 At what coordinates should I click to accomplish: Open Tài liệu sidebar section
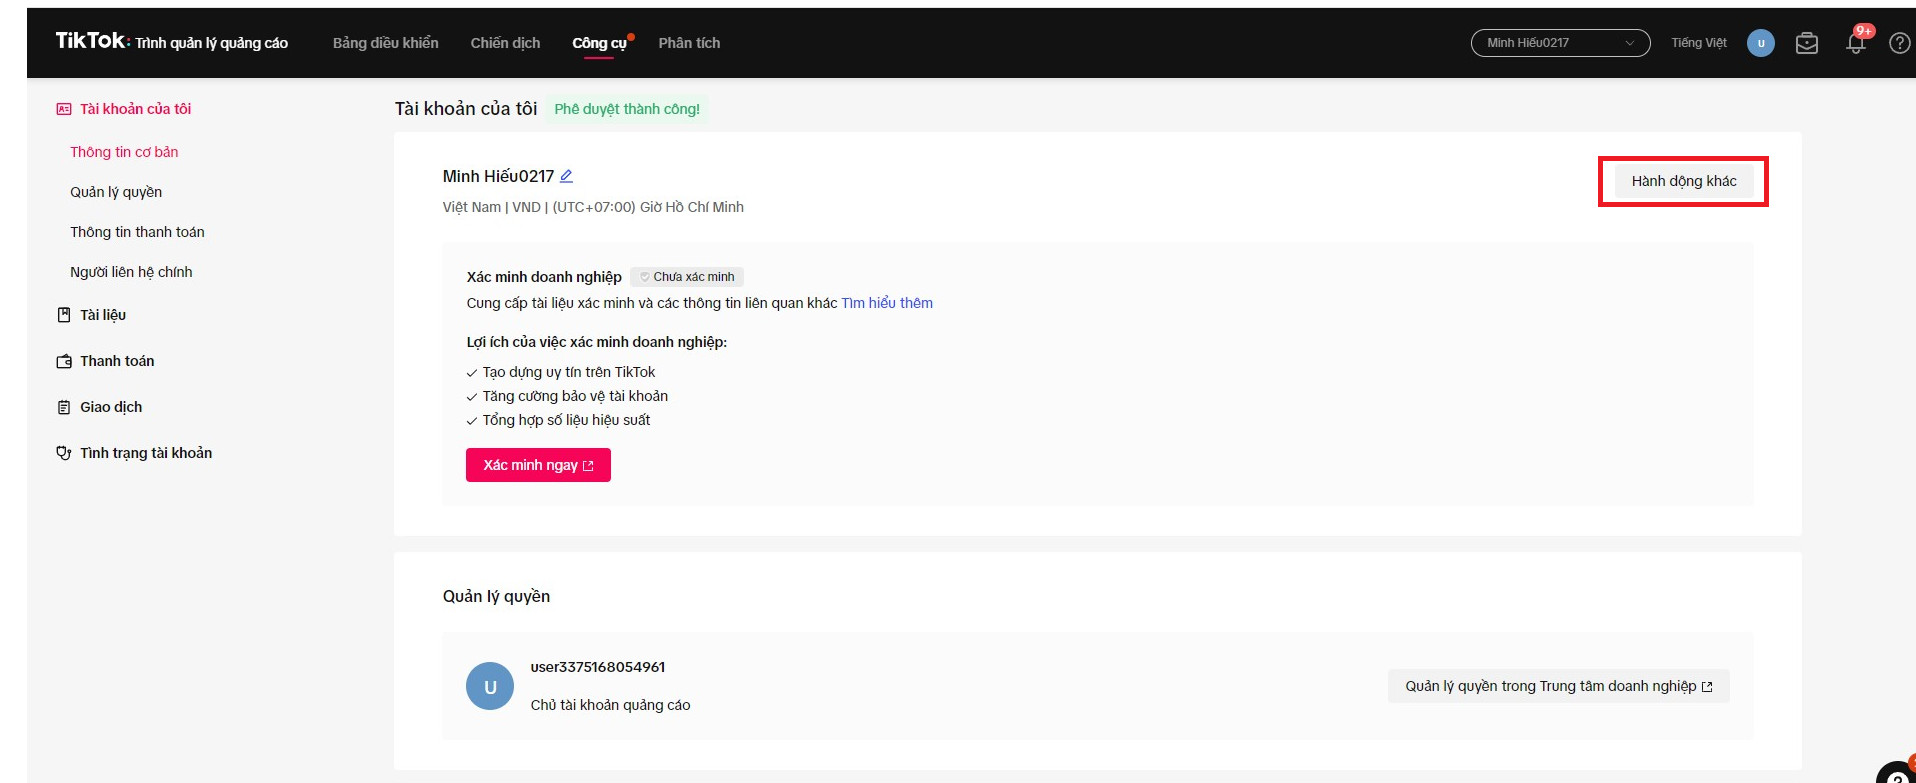tap(103, 315)
